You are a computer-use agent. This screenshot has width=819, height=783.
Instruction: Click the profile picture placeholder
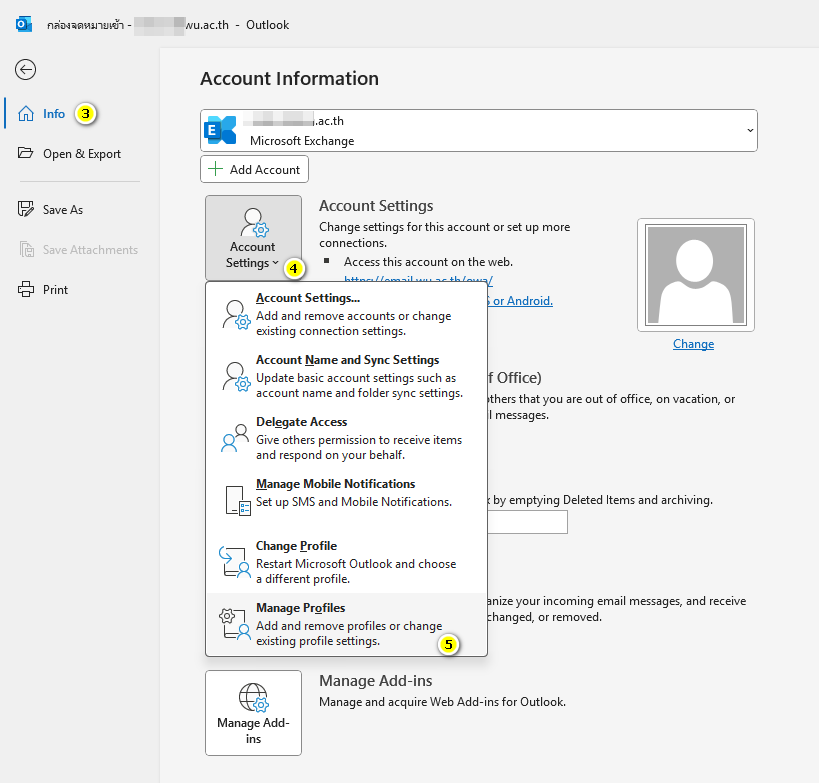(x=695, y=275)
